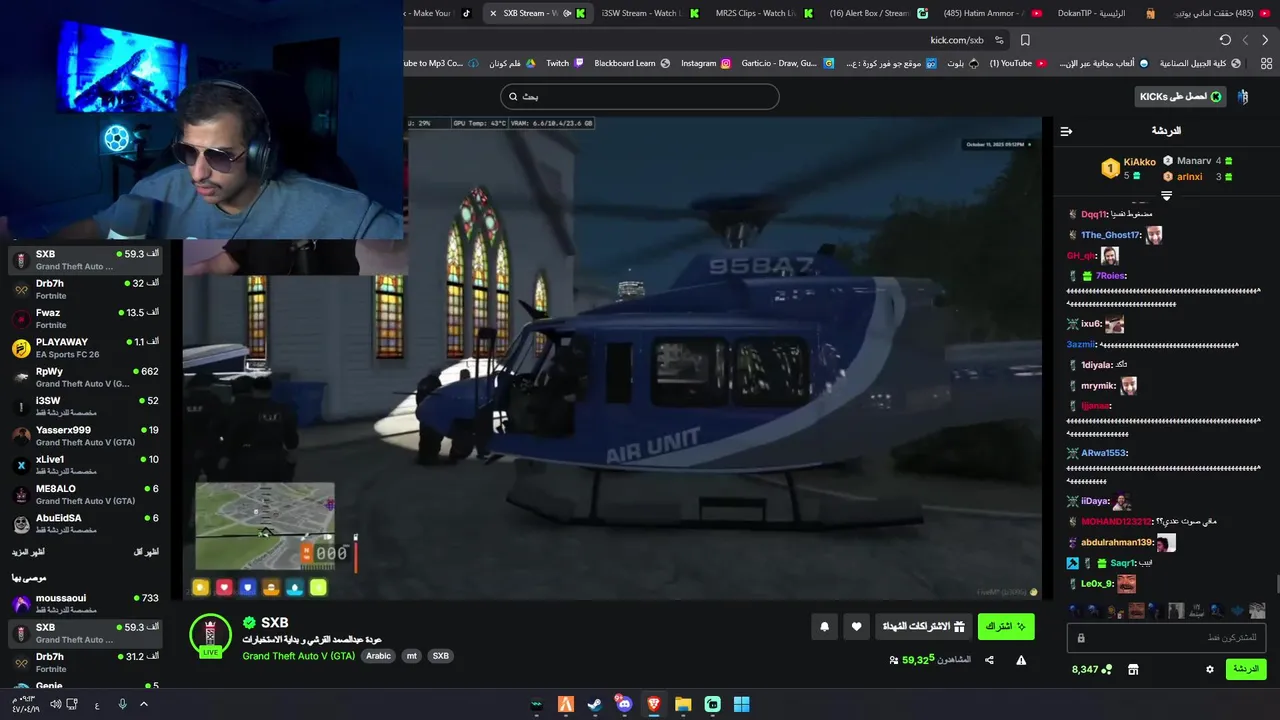1280x720 pixels.
Task: Click the warning triangle report icon
Action: tap(1021, 660)
